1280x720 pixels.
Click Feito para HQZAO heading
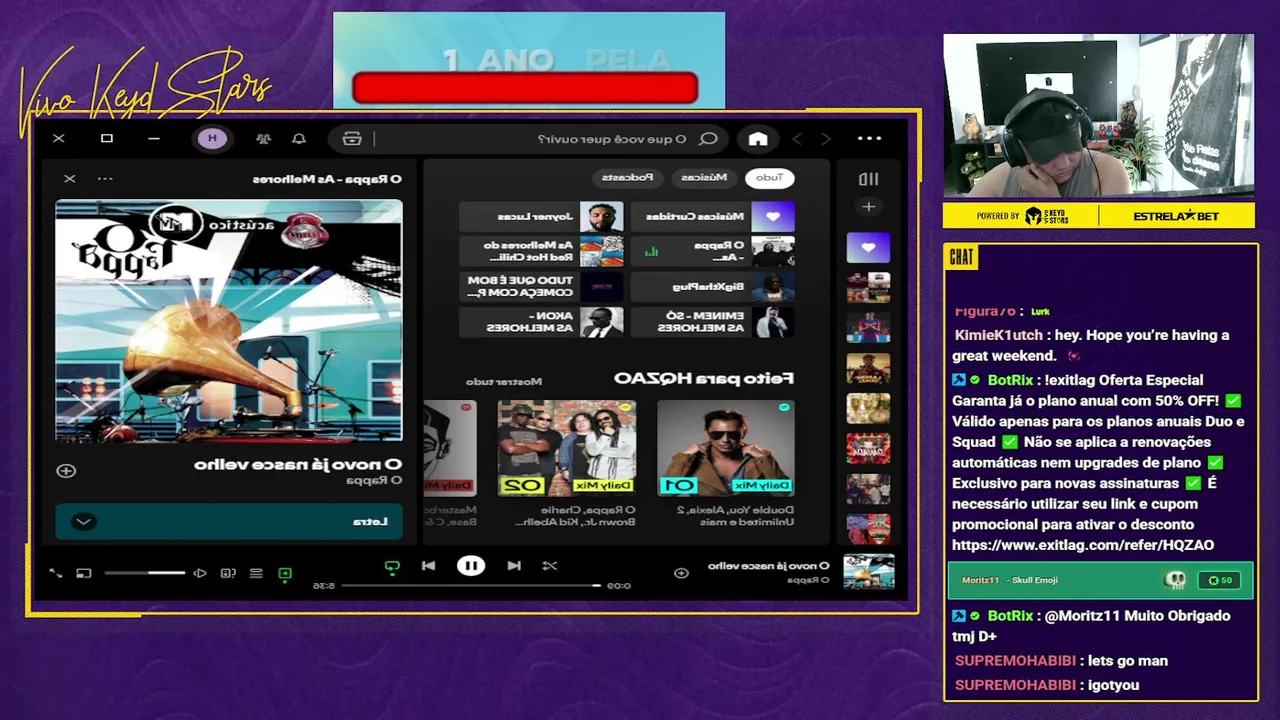704,378
